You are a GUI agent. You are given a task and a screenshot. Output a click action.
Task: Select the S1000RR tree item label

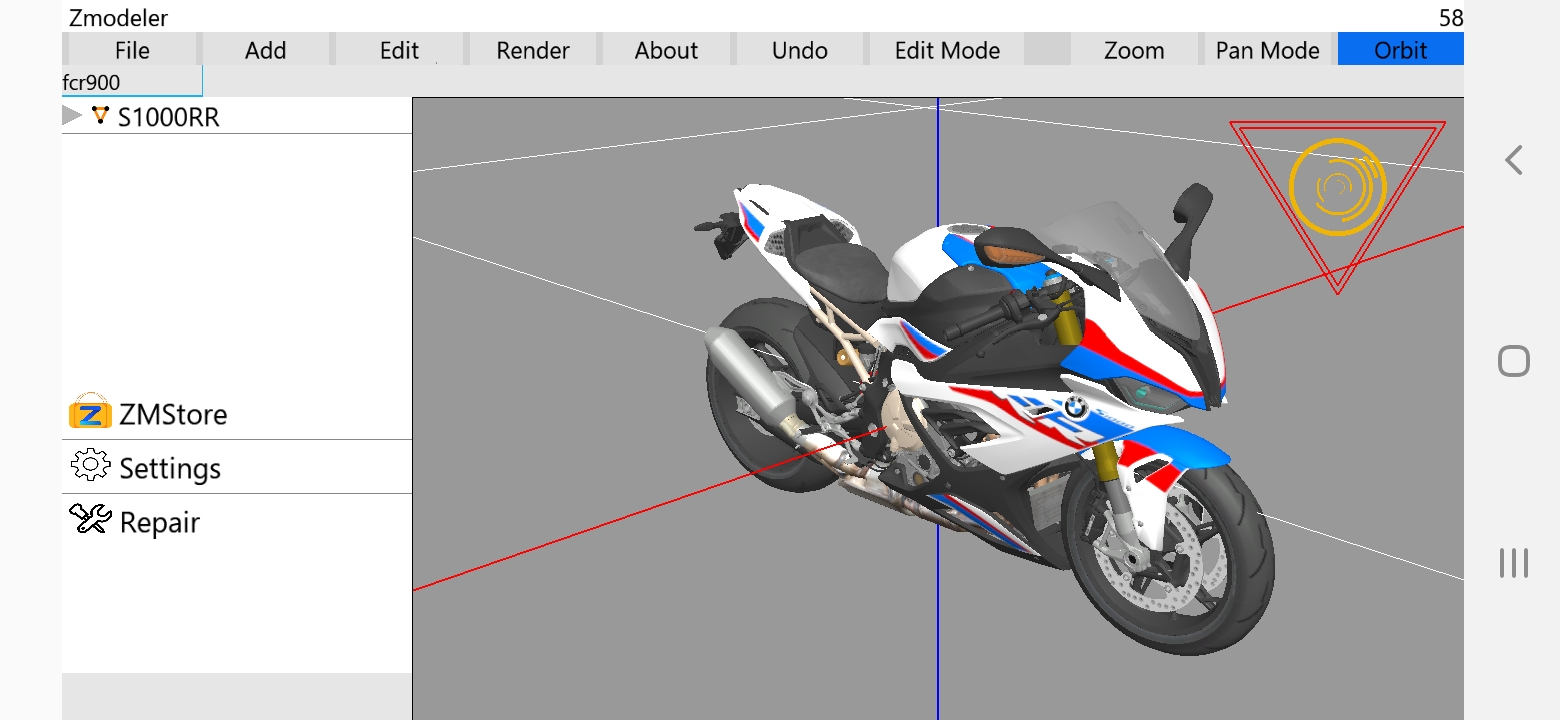pos(168,117)
